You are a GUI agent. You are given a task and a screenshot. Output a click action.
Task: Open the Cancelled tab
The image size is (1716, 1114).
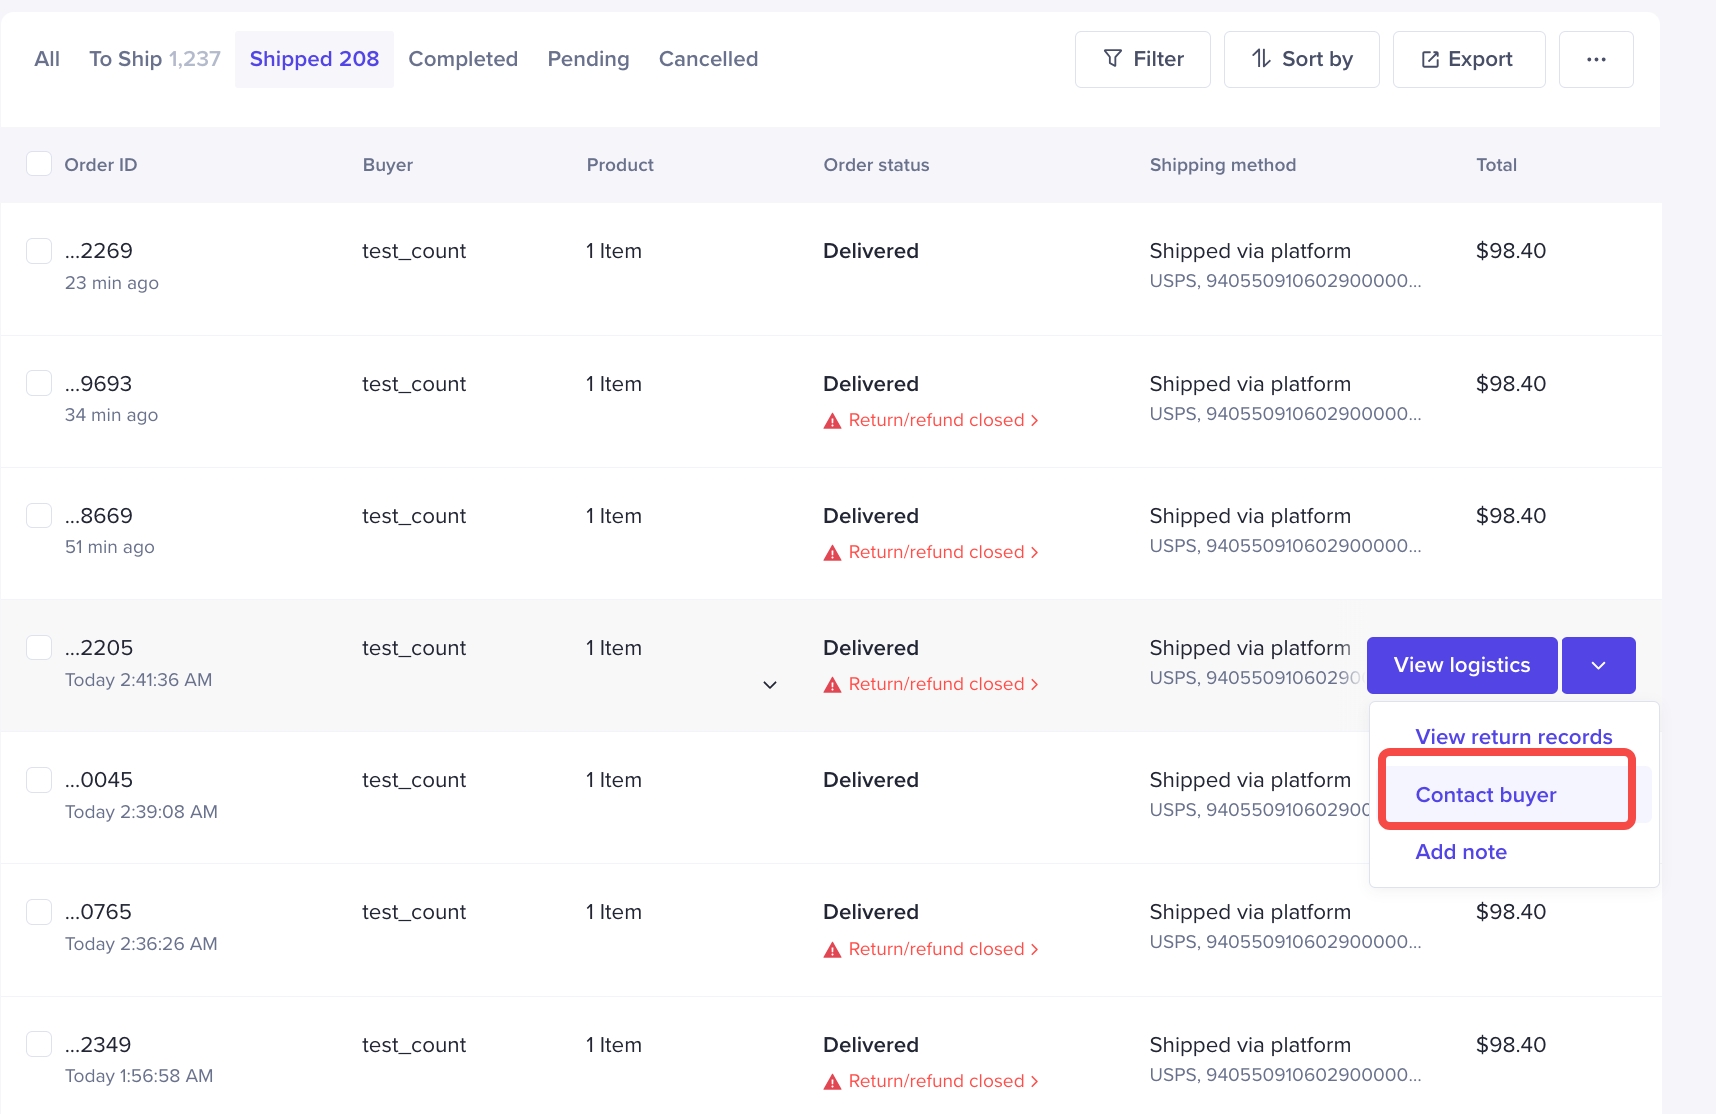click(x=708, y=59)
